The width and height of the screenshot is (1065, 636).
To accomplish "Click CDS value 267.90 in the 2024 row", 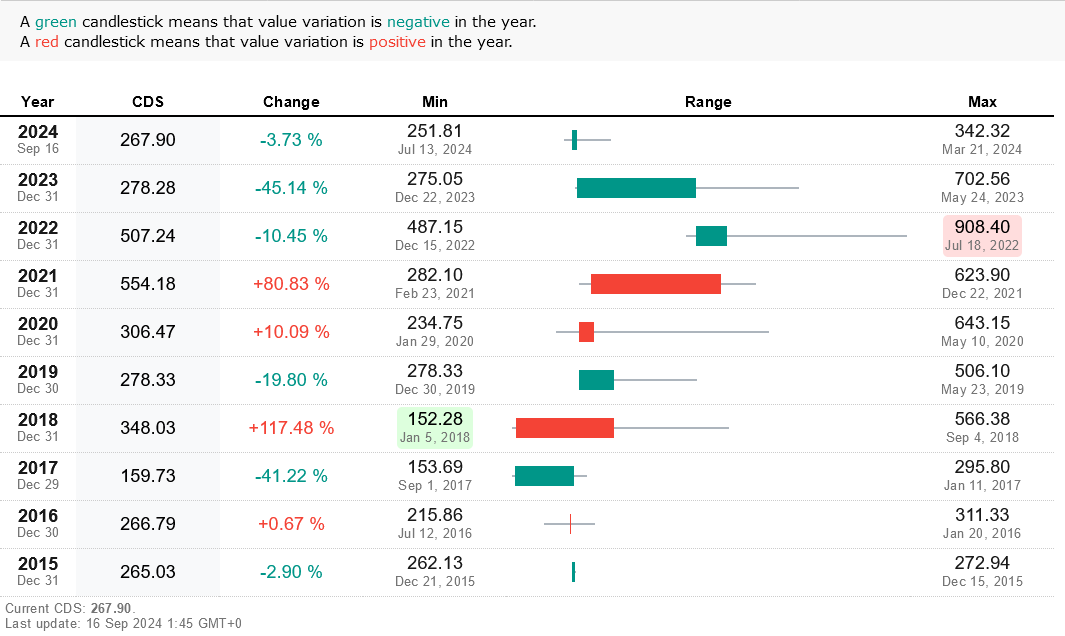I will (x=148, y=140).
